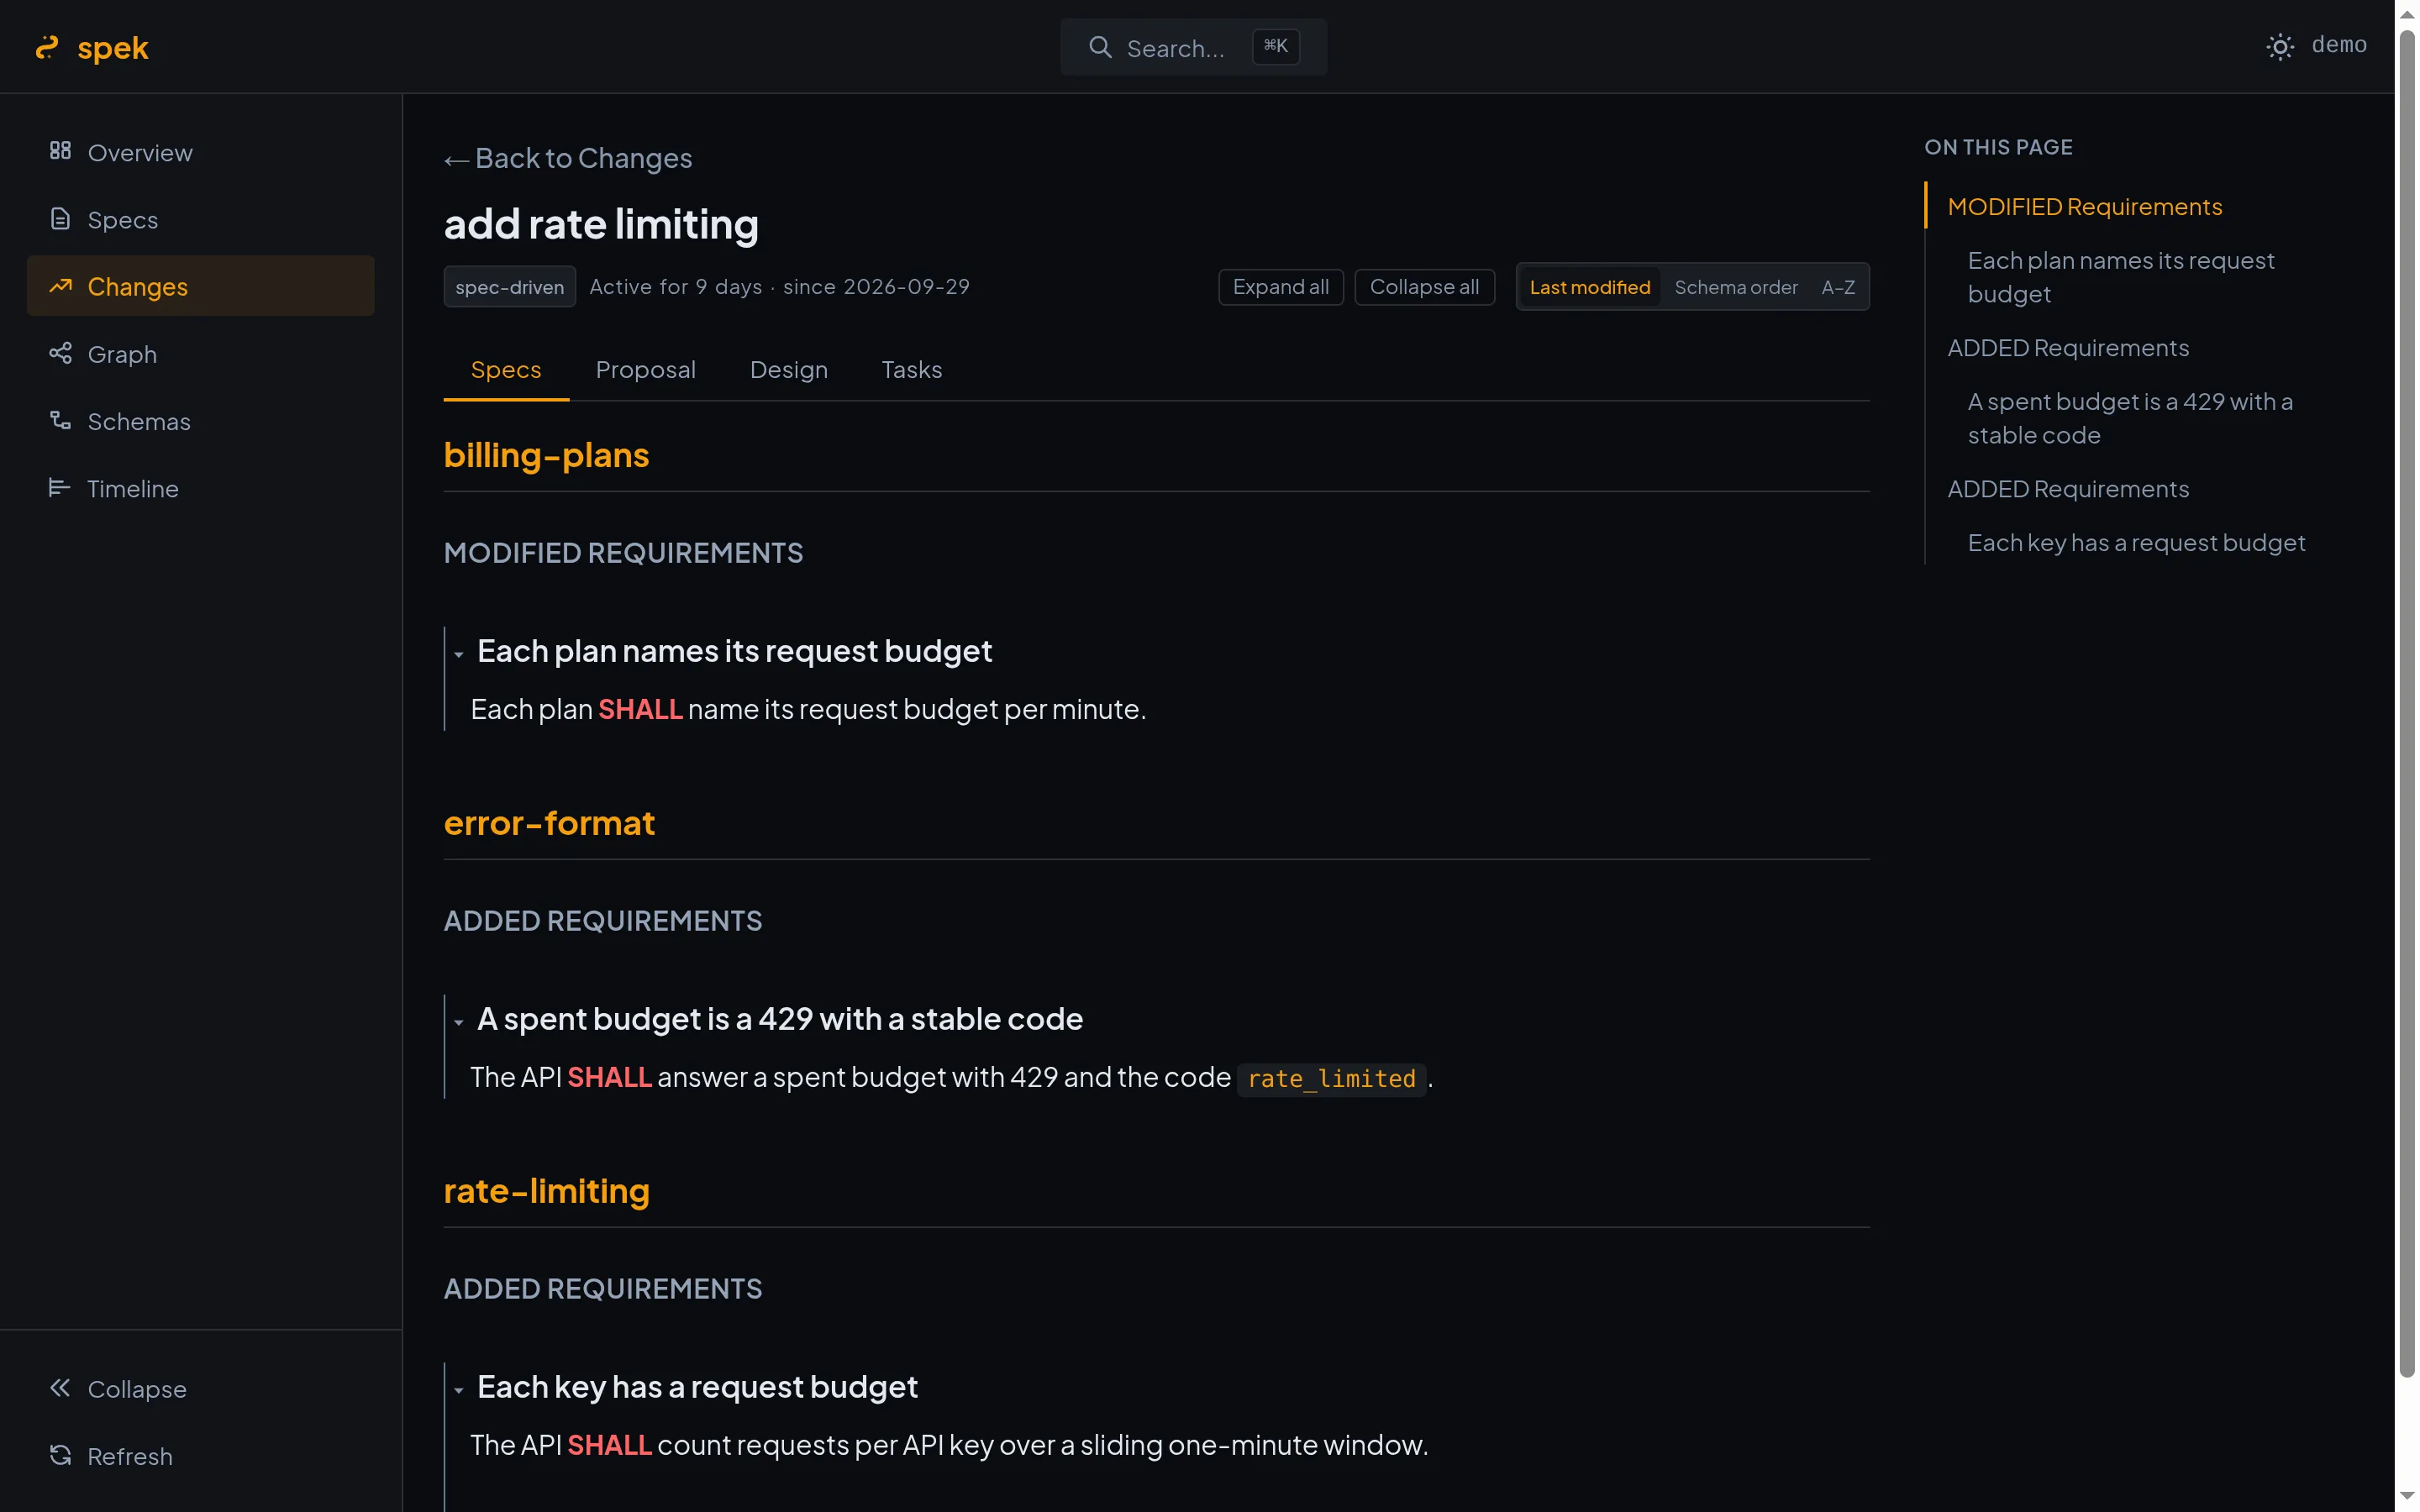Click the Expand all button
Image resolution: width=2420 pixels, height=1512 pixels.
(x=1280, y=287)
